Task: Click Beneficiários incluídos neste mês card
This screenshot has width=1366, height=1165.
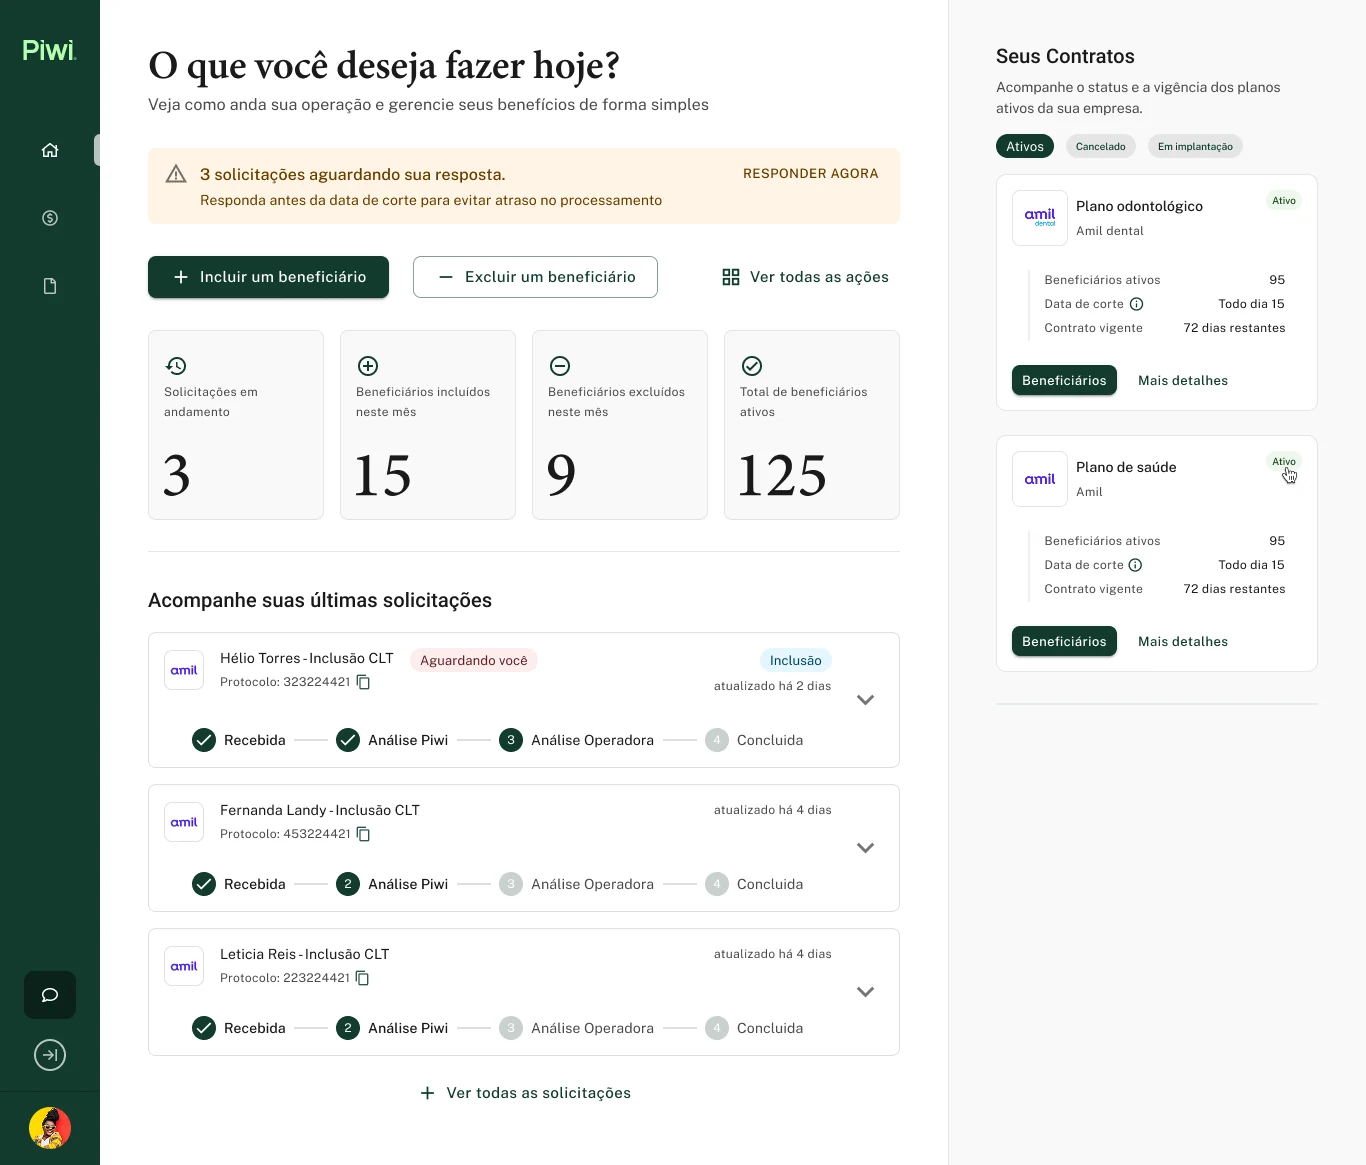Action: click(428, 425)
